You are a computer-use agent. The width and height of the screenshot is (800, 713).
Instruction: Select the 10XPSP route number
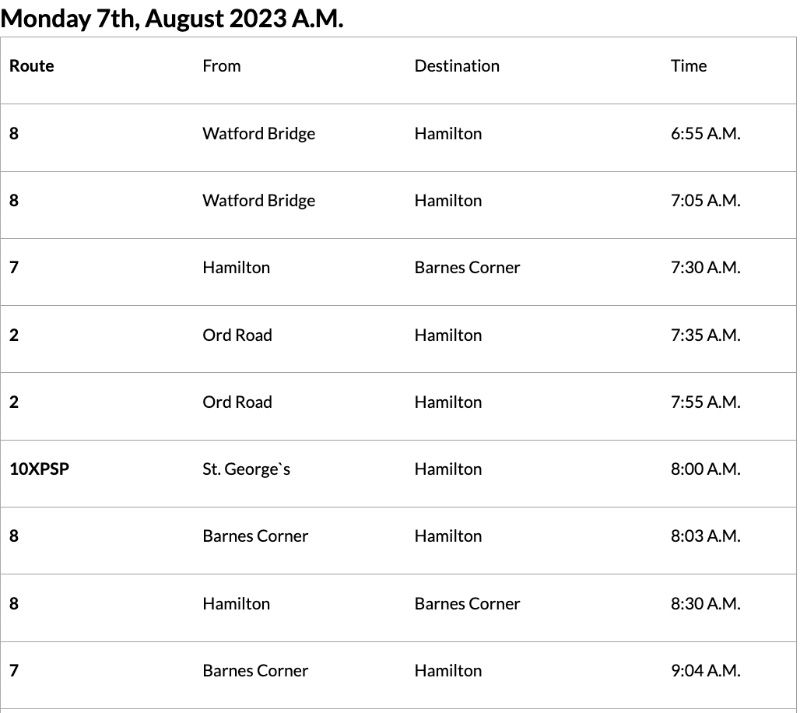click(x=39, y=469)
